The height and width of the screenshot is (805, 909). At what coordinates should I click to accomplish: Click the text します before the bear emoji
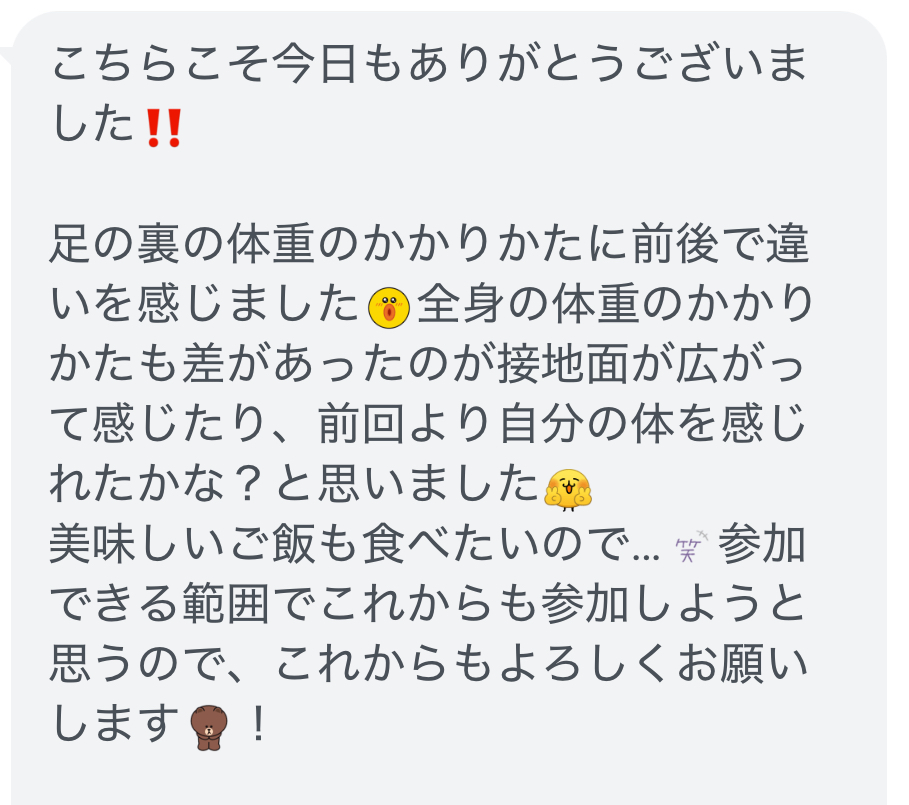pyautogui.click(x=116, y=724)
